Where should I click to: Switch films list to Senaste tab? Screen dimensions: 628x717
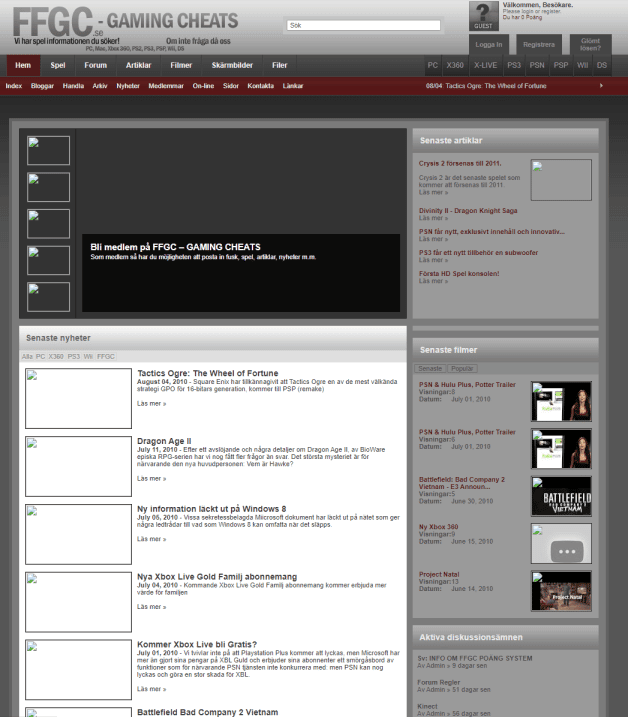[430, 369]
